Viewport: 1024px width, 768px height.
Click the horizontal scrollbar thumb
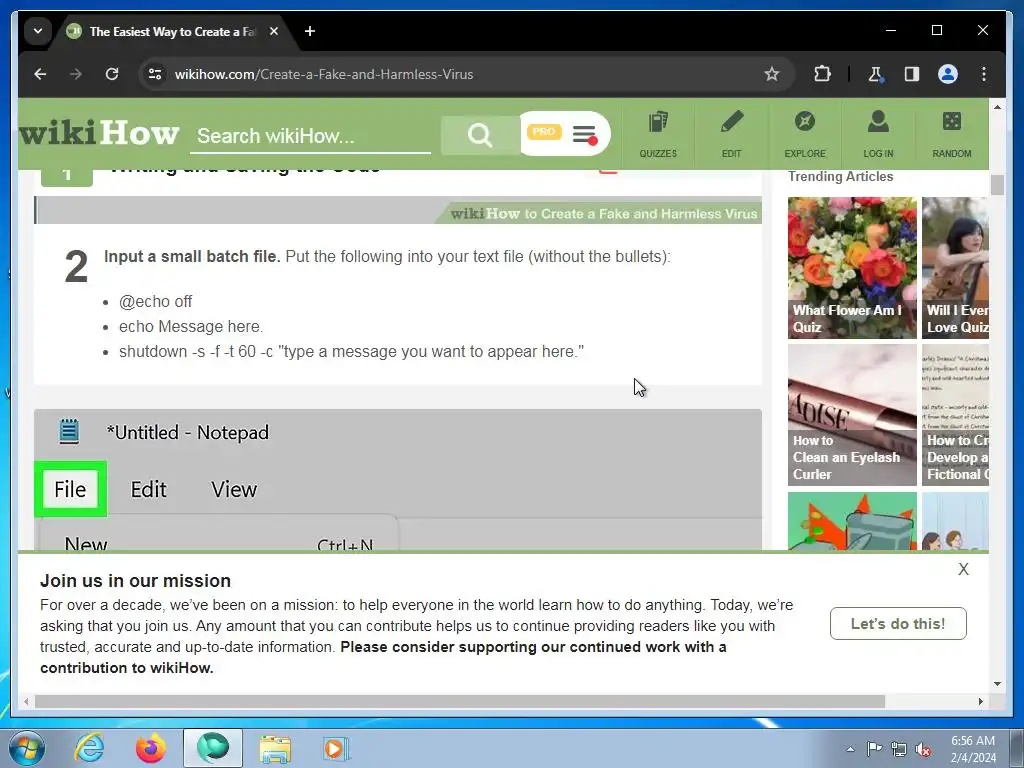[x=460, y=701]
